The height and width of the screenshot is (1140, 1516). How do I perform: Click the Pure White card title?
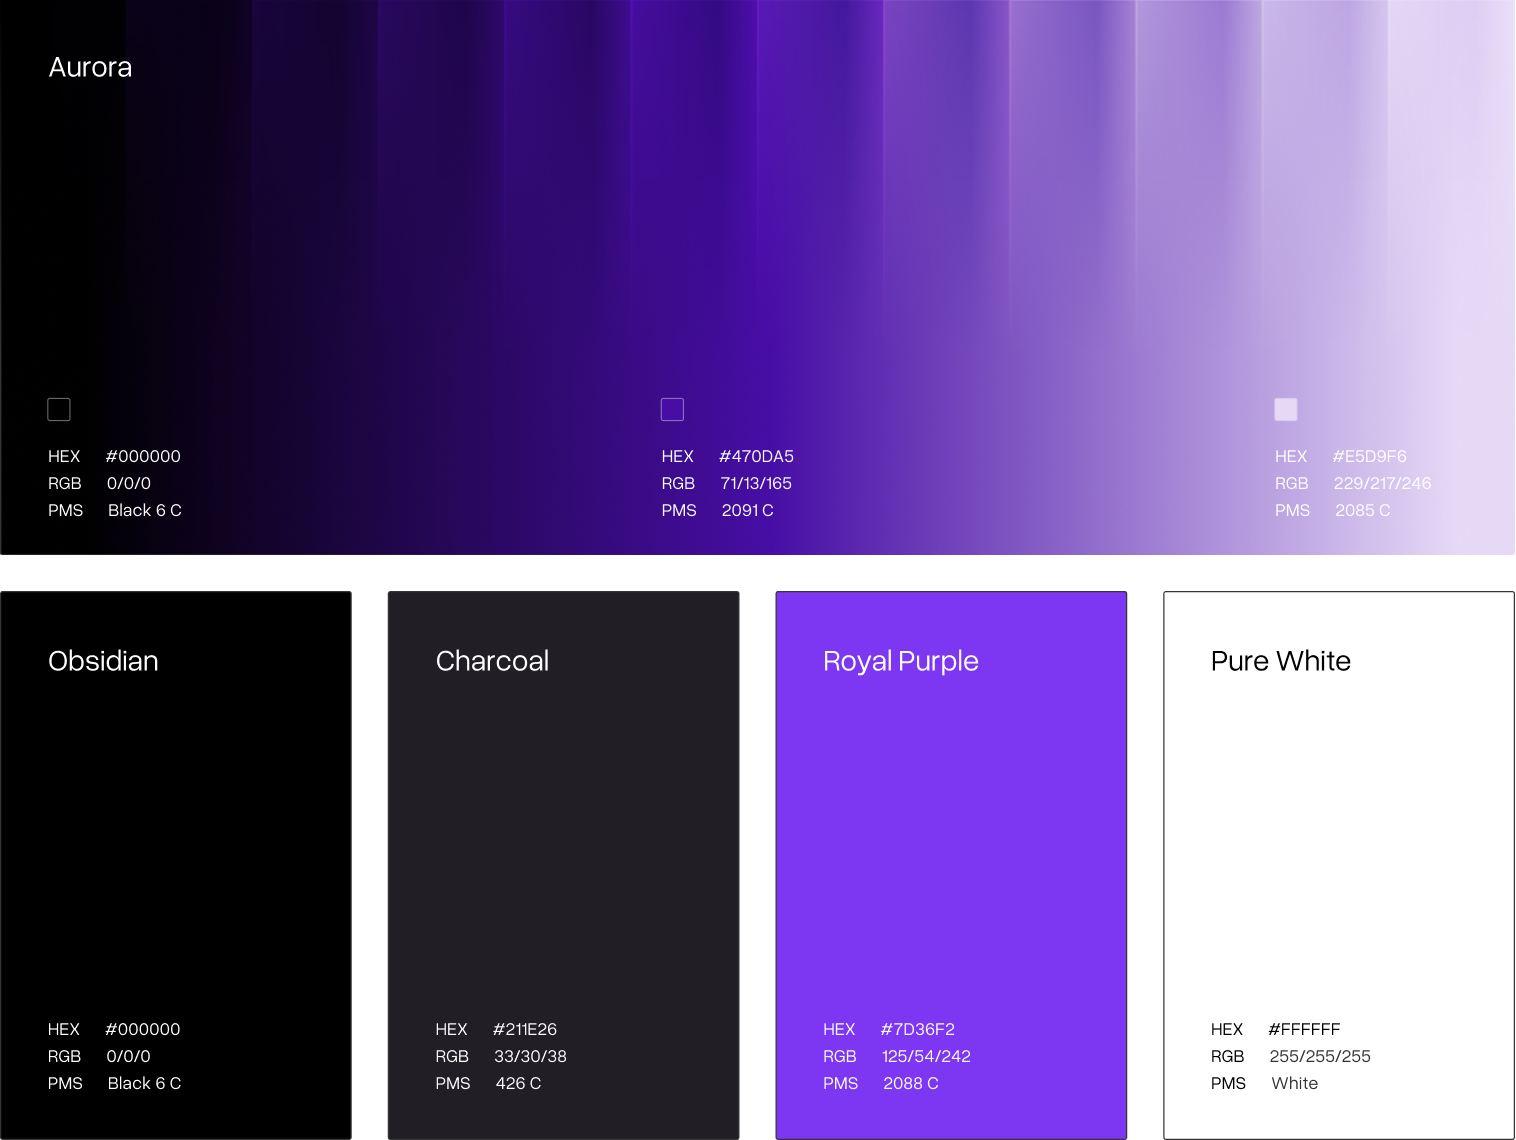coord(1280,661)
